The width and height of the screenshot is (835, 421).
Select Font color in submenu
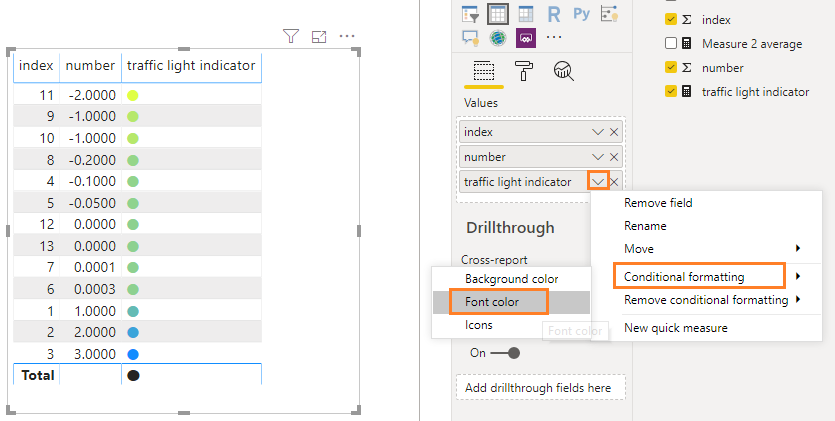(511, 302)
